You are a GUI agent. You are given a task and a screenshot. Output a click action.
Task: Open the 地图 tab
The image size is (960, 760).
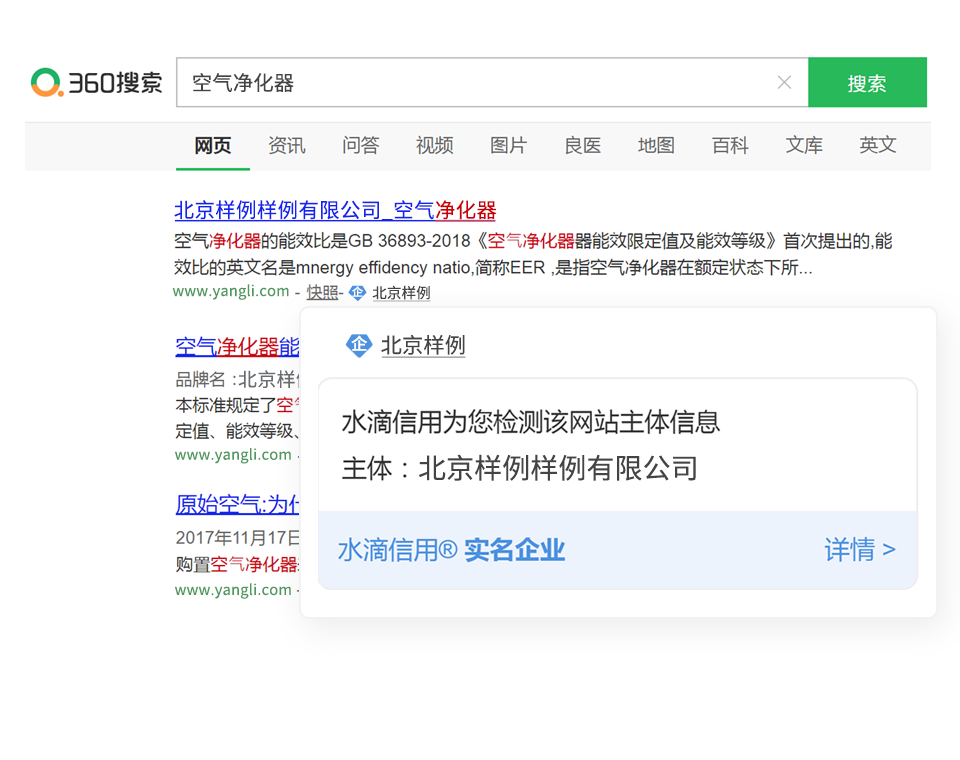coord(657,146)
